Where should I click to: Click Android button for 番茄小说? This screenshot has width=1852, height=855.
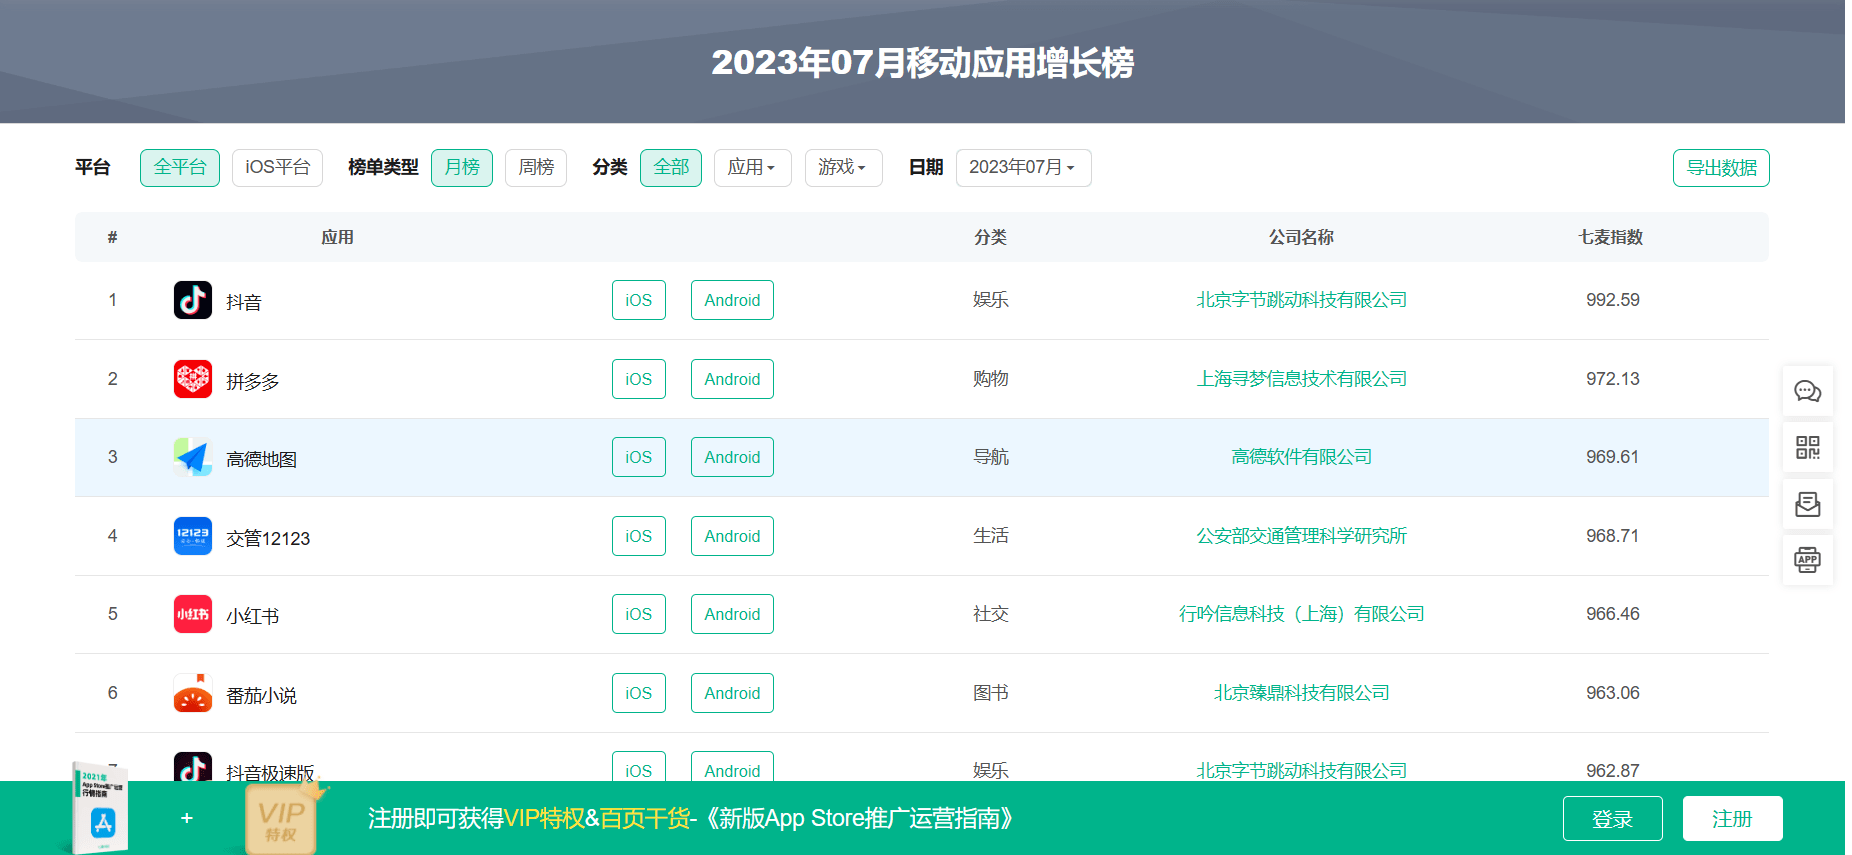pos(732,693)
